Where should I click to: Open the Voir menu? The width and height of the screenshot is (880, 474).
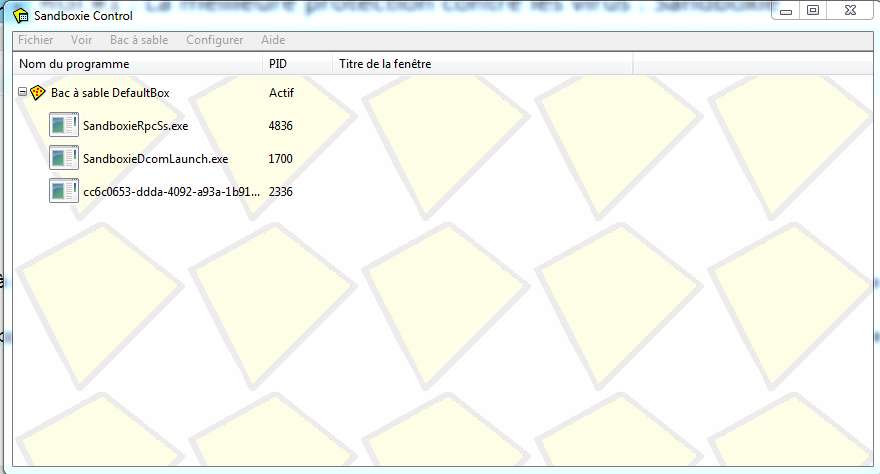click(81, 40)
